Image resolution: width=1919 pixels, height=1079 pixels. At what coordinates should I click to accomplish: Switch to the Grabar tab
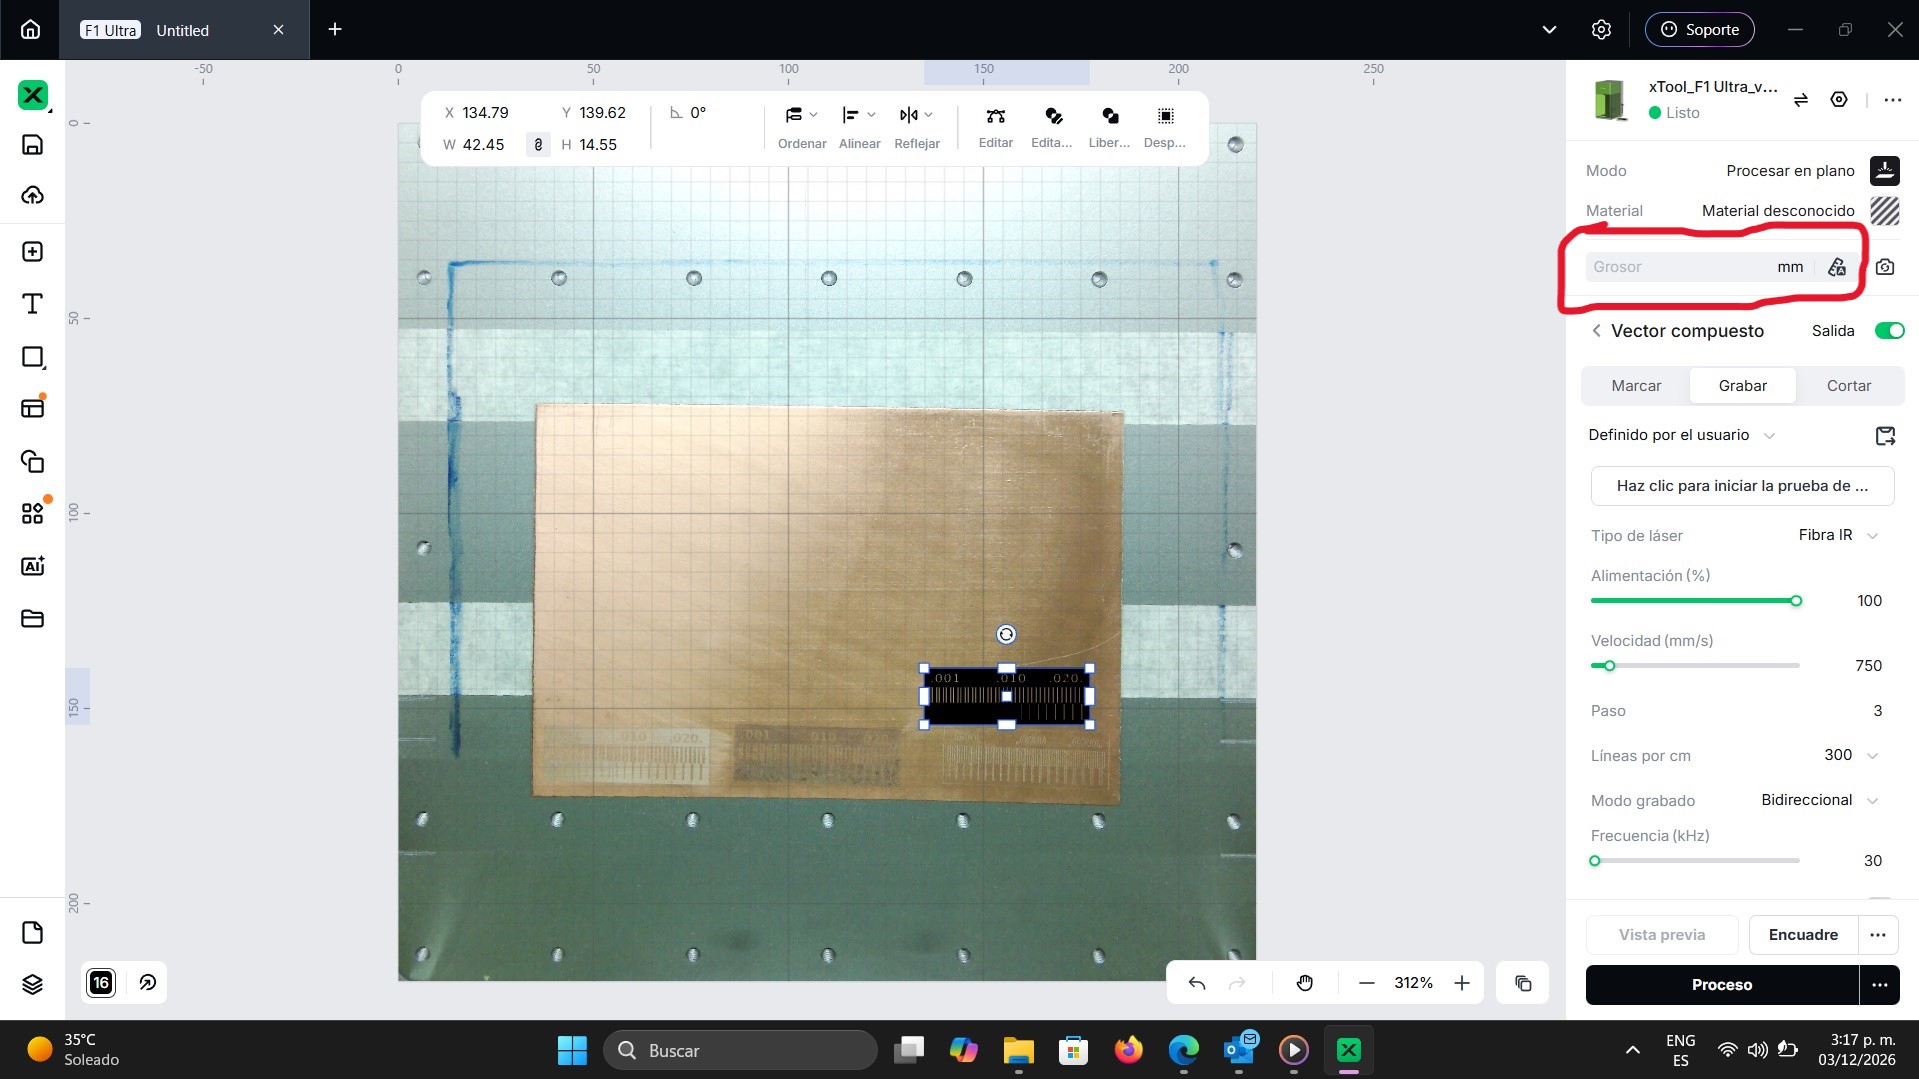[x=1742, y=386]
